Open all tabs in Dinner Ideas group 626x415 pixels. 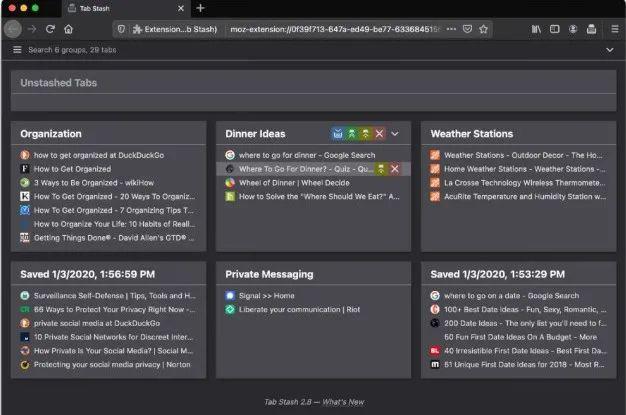click(x=352, y=133)
